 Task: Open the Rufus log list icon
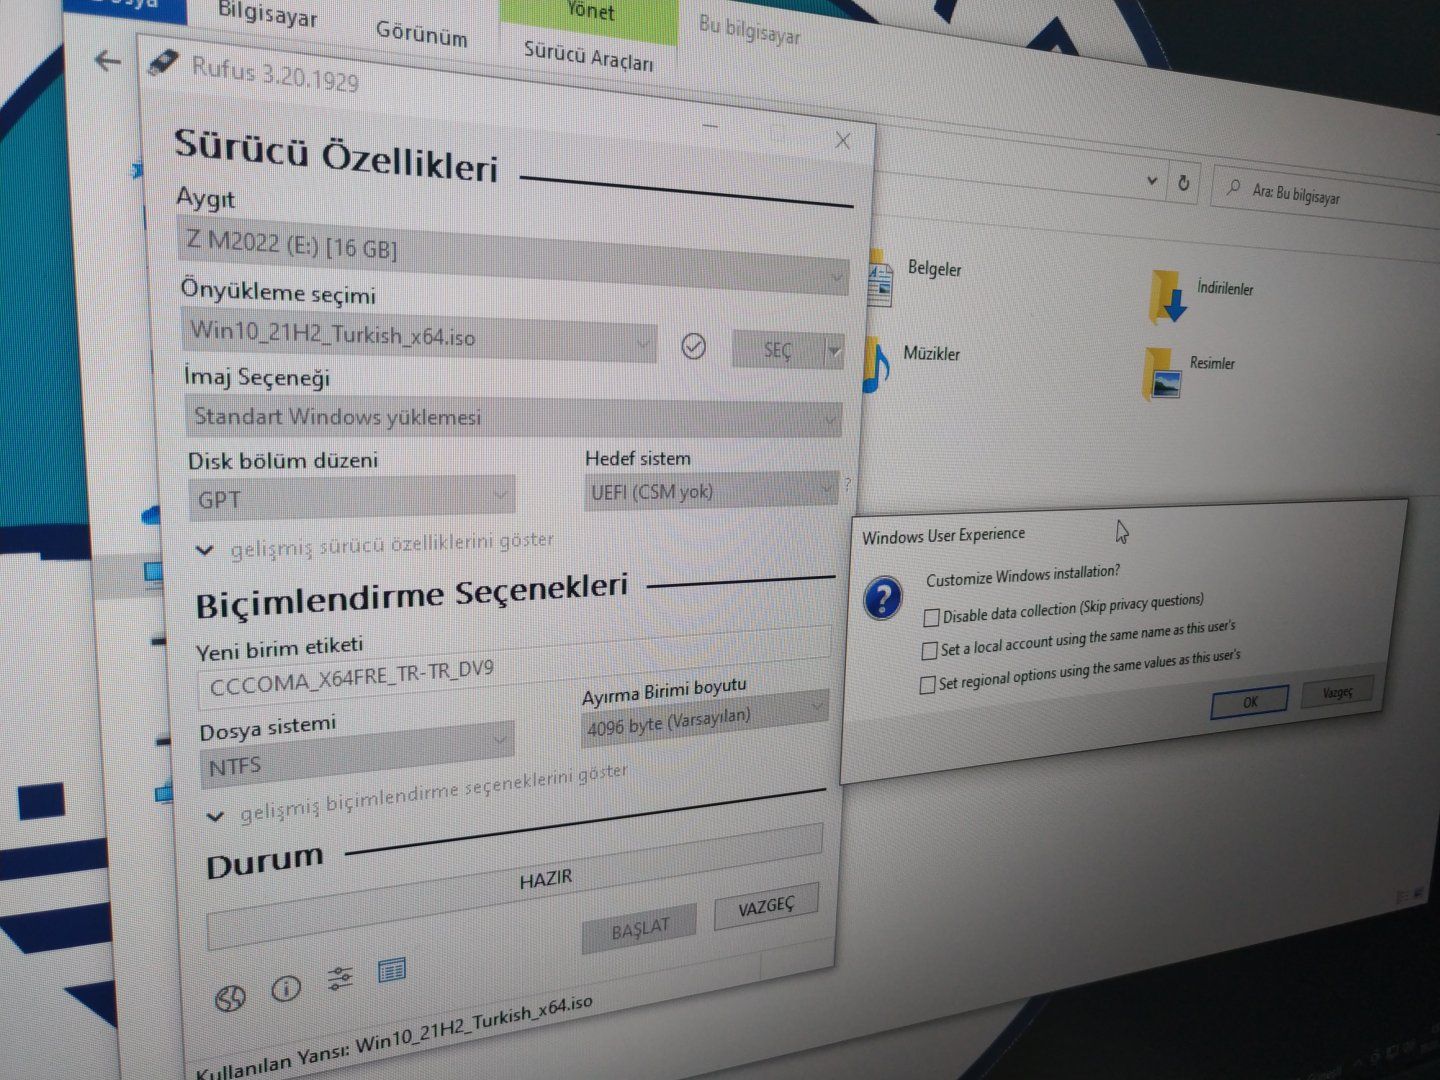point(392,970)
